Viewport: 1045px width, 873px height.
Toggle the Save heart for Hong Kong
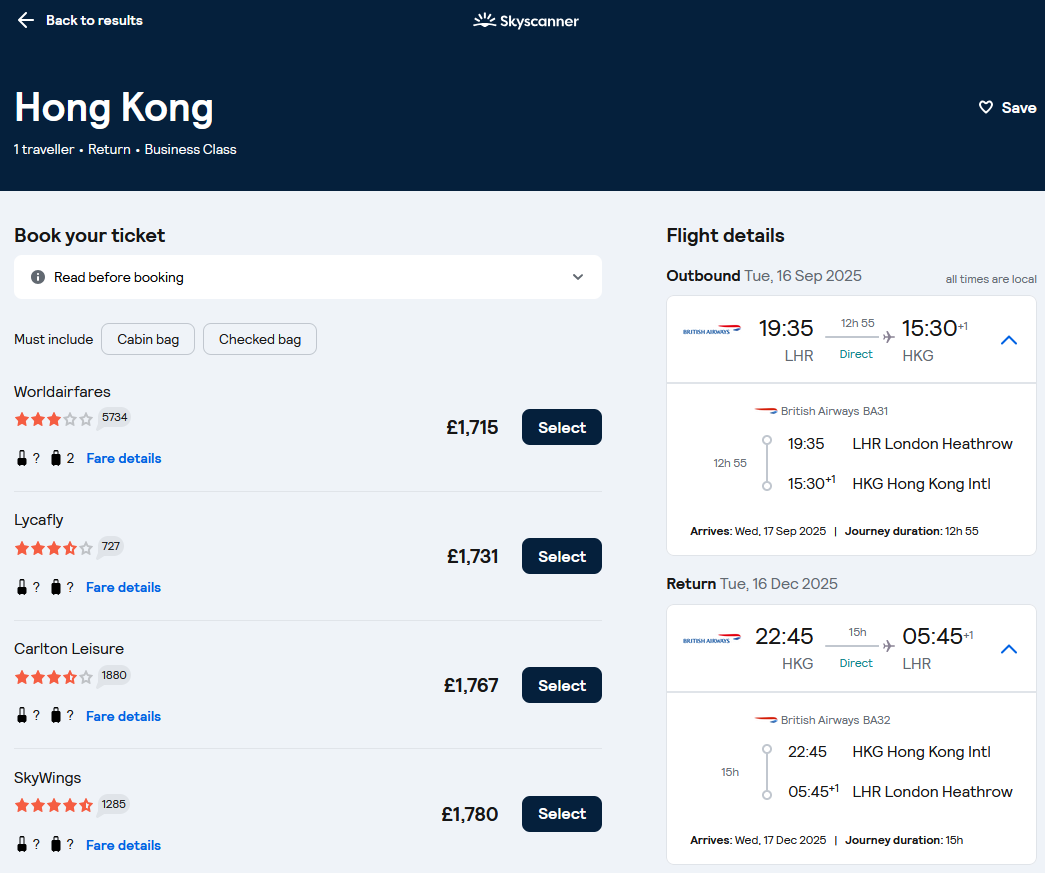[986, 107]
